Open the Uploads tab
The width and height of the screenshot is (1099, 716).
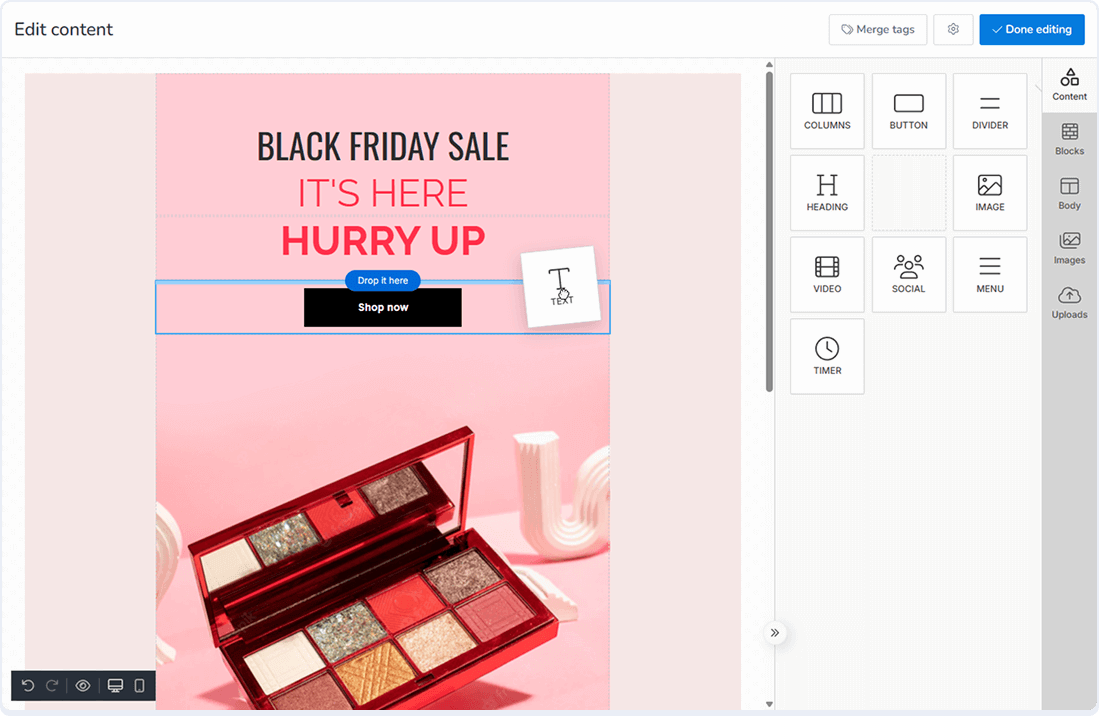click(1069, 303)
